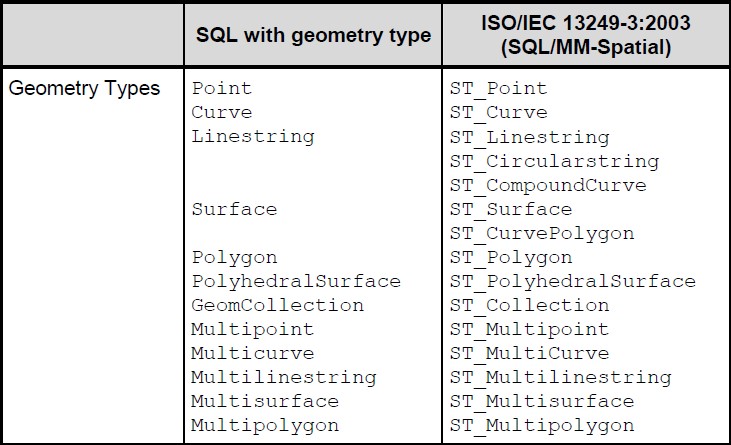731x445 pixels.
Task: Select the ST_Multisurface entry
Action: [541, 401]
